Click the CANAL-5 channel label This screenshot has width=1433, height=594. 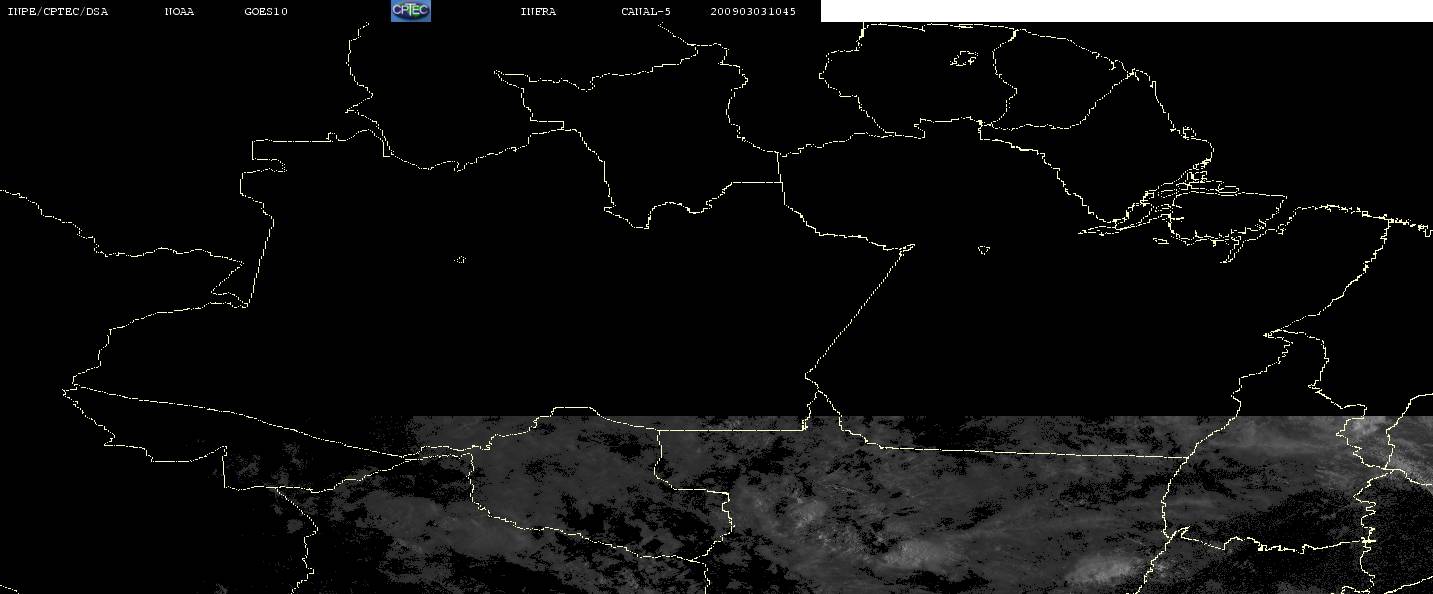[646, 12]
